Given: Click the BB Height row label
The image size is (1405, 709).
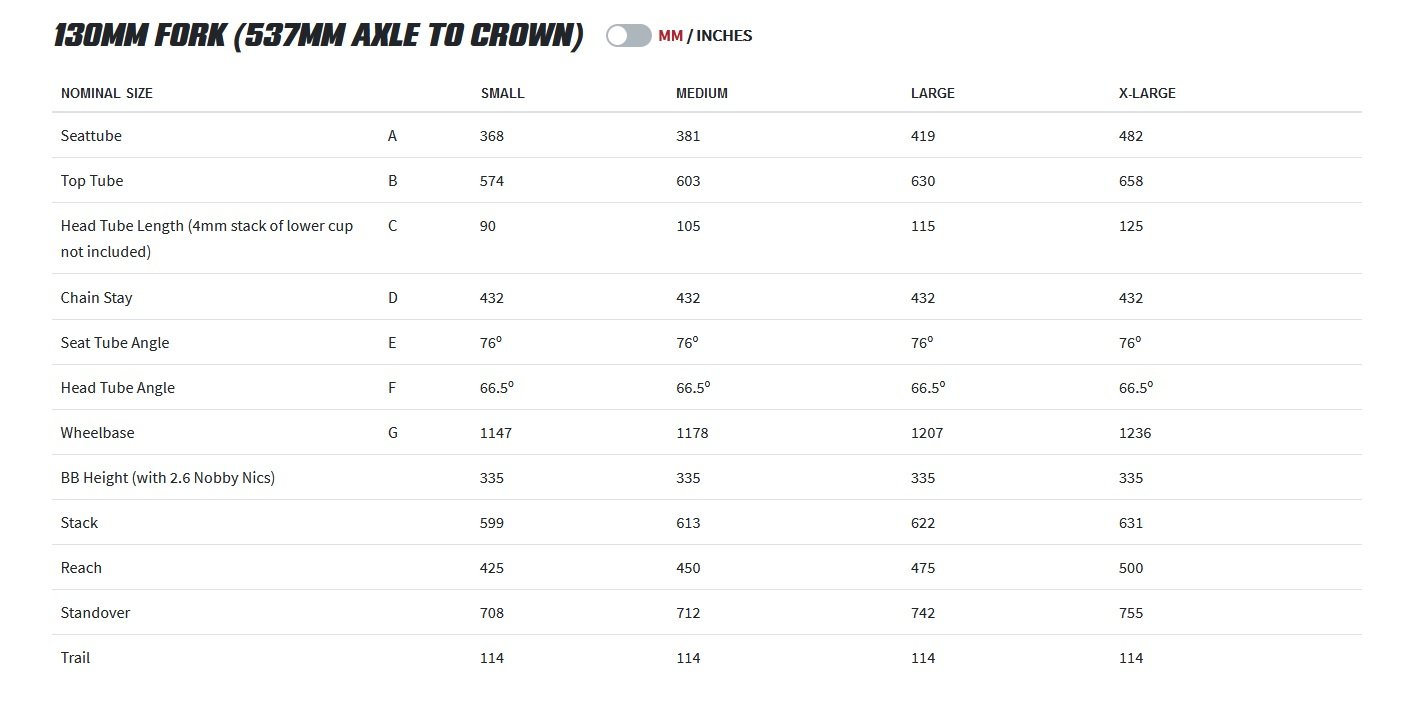Looking at the screenshot, I should pyautogui.click(x=168, y=478).
